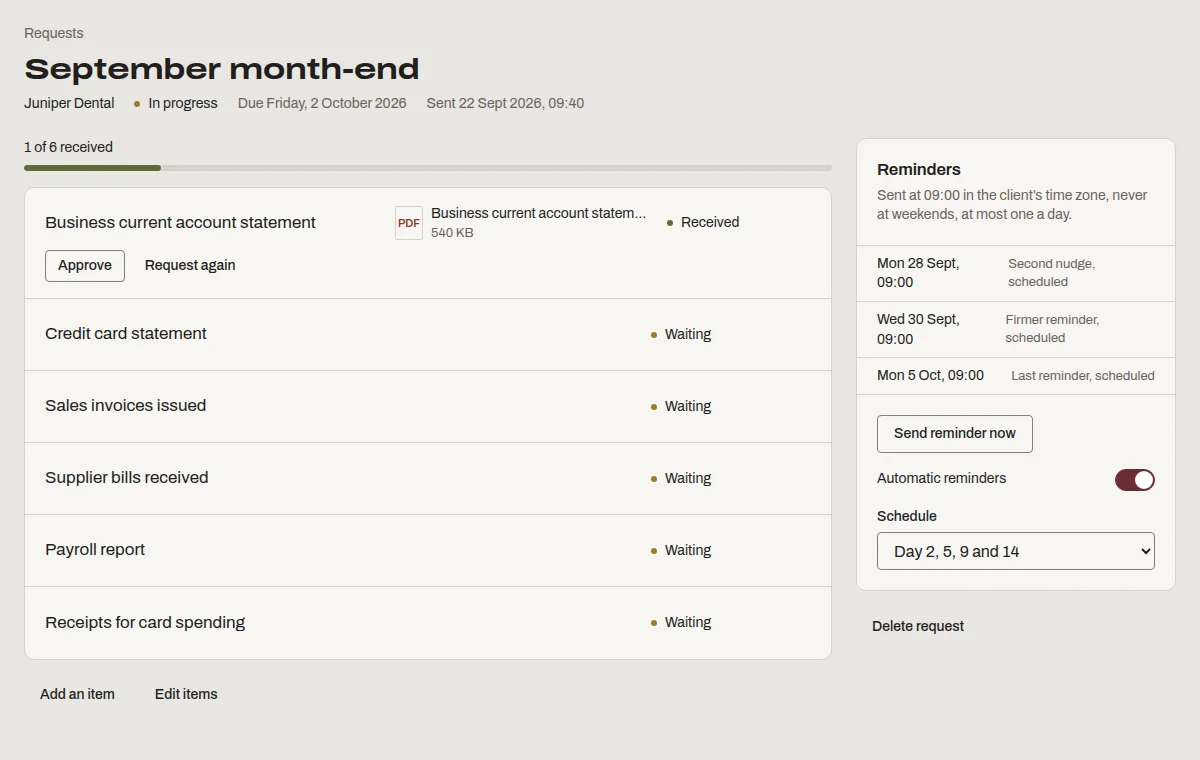
Task: Open the attached statement file name
Action: [539, 213]
